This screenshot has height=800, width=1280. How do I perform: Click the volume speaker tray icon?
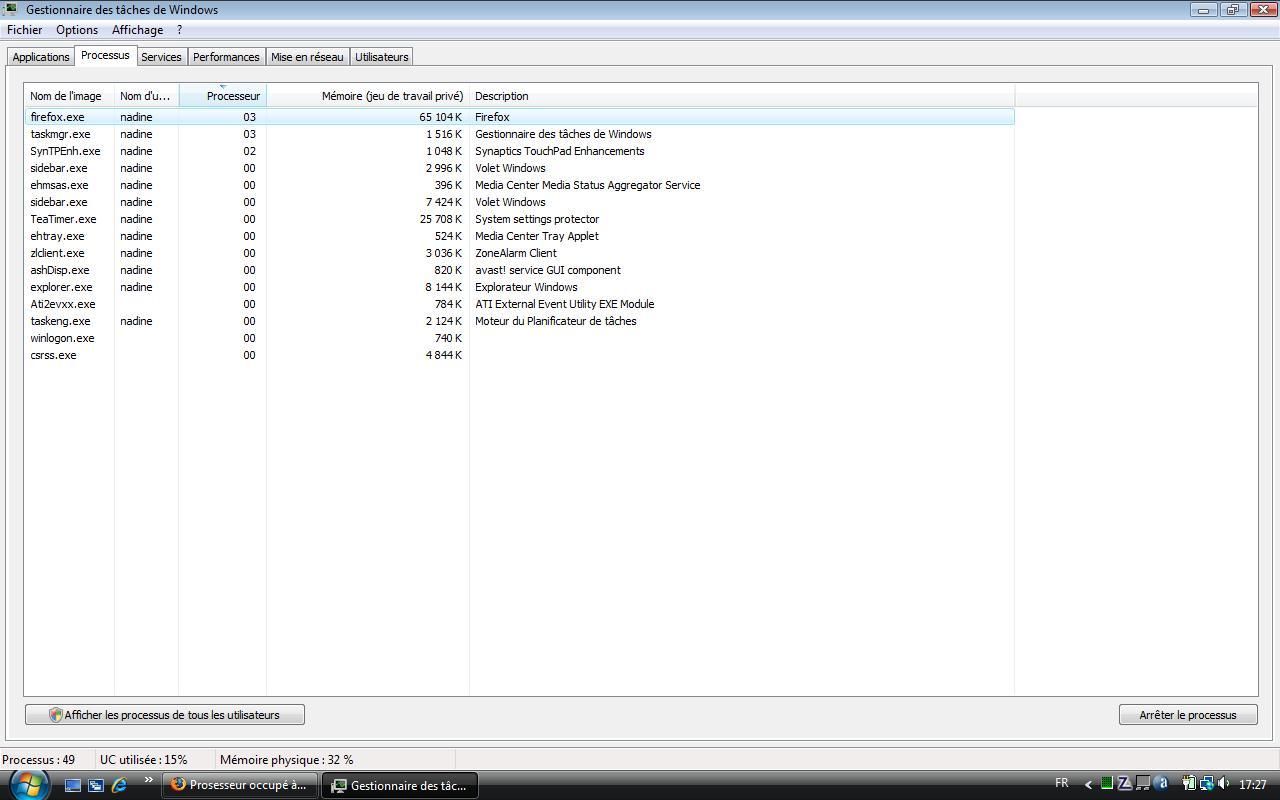click(1223, 784)
